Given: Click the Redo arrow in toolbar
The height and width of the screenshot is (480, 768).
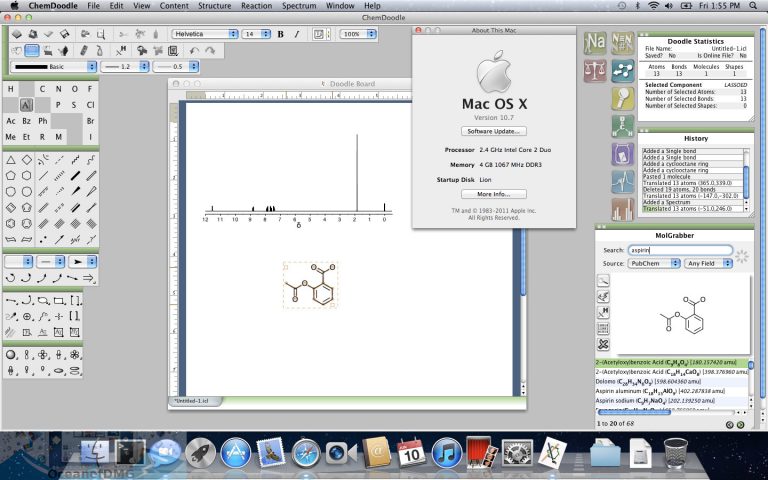Looking at the screenshot, I should click(210, 50).
